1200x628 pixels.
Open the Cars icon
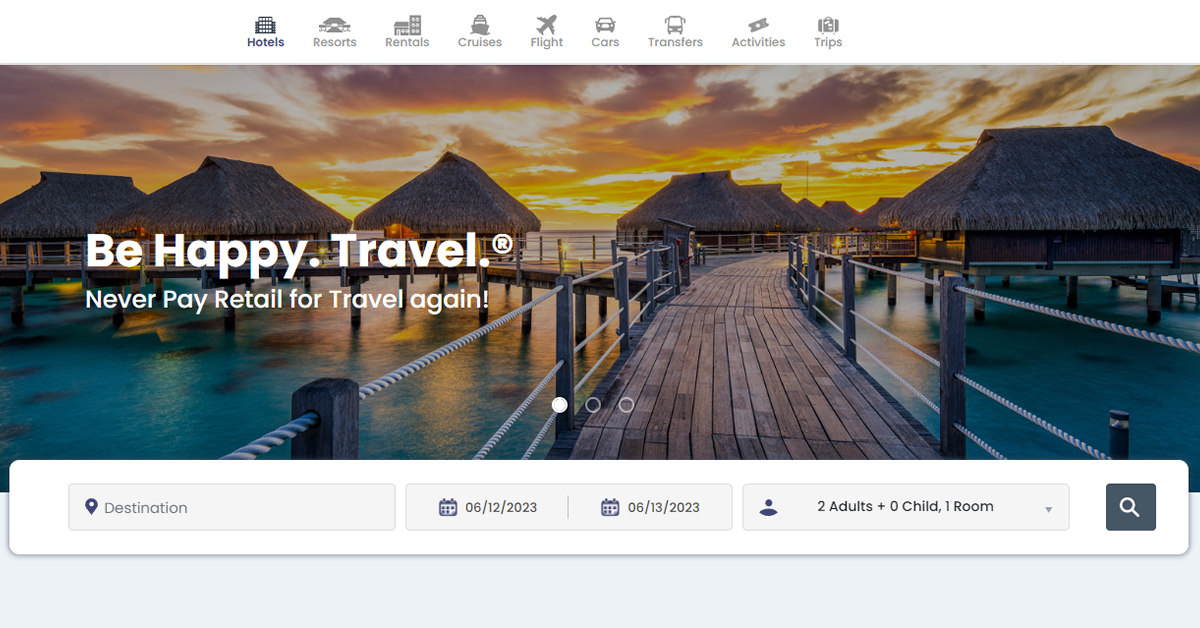[604, 24]
